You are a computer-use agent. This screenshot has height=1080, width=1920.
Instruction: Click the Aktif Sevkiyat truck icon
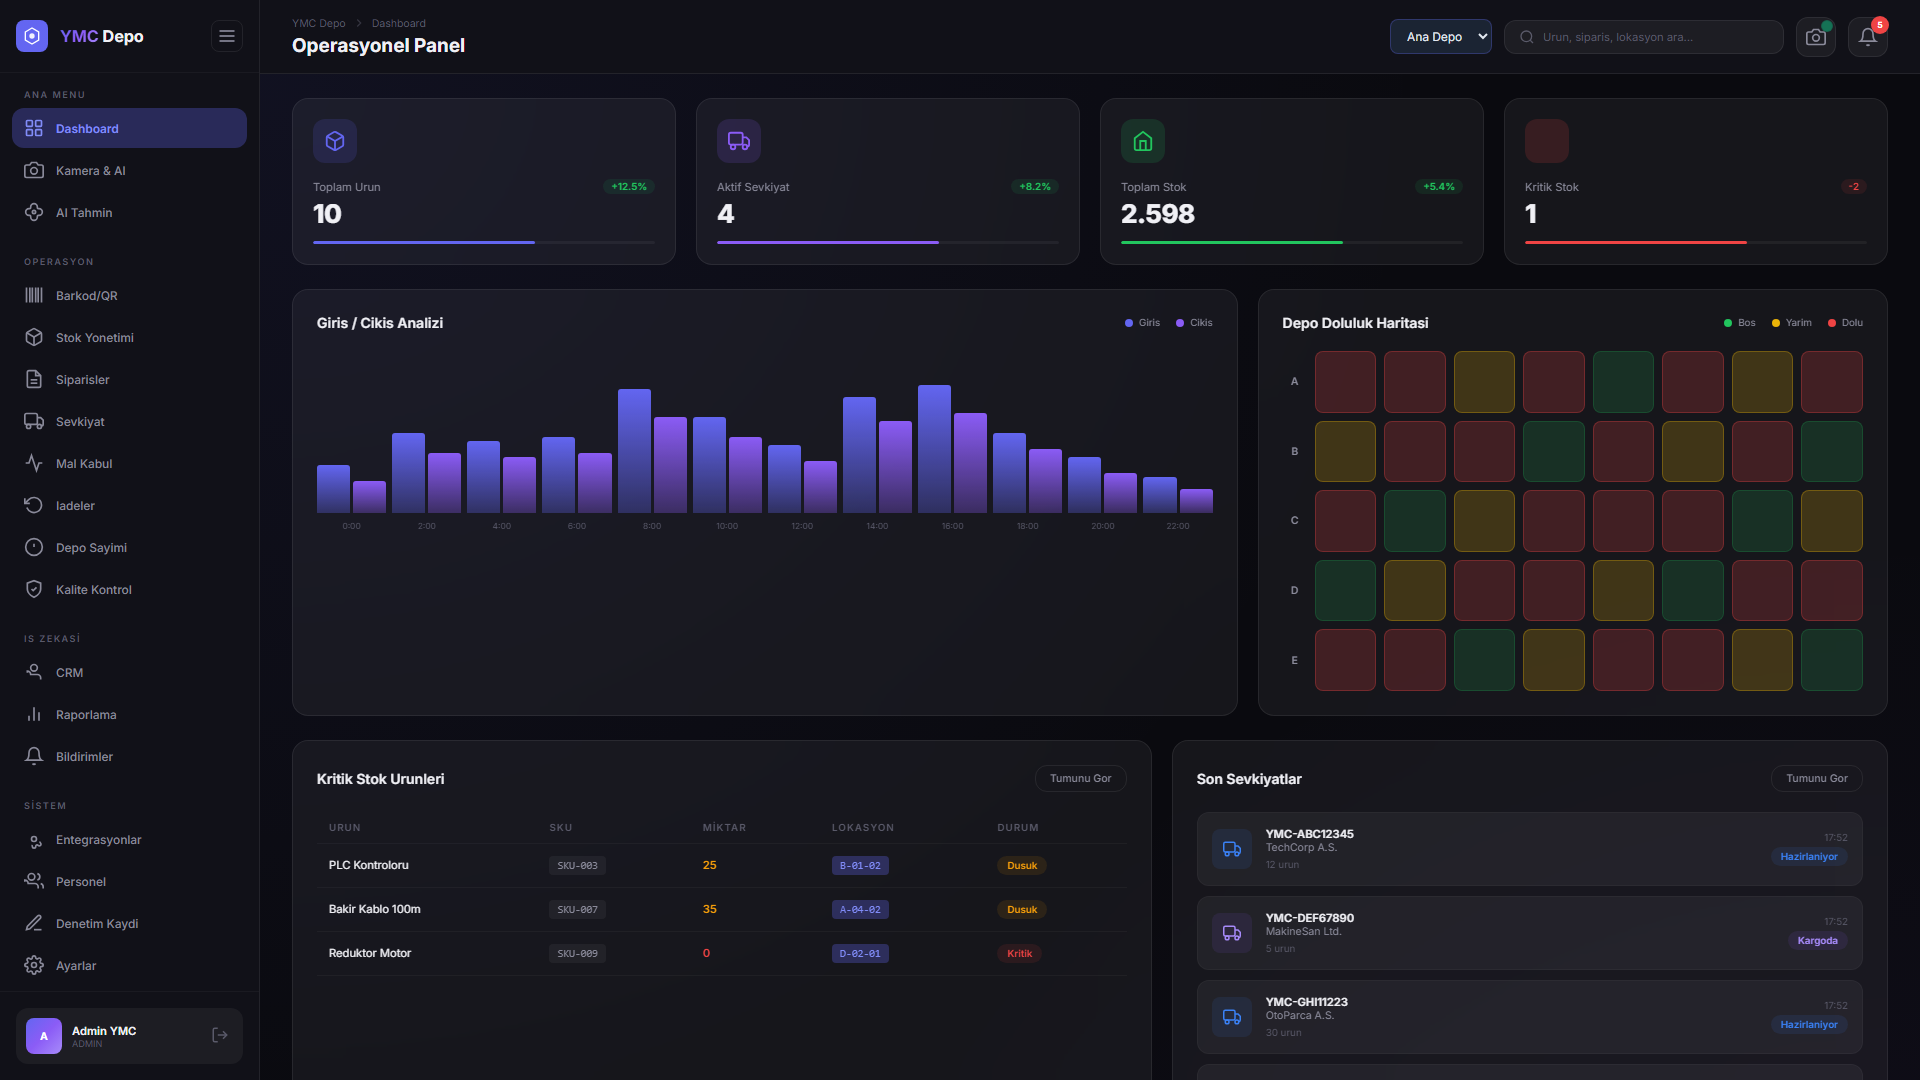(739, 141)
